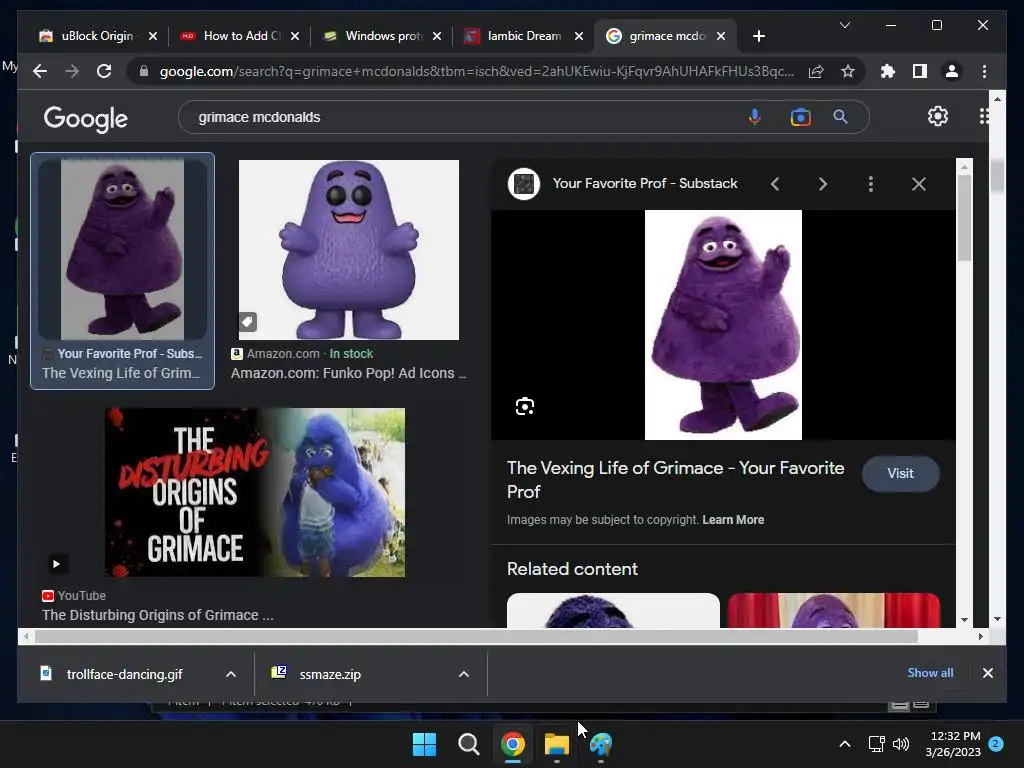Click the horizontal page scrollbar
The height and width of the screenshot is (768, 1024).
(x=477, y=636)
